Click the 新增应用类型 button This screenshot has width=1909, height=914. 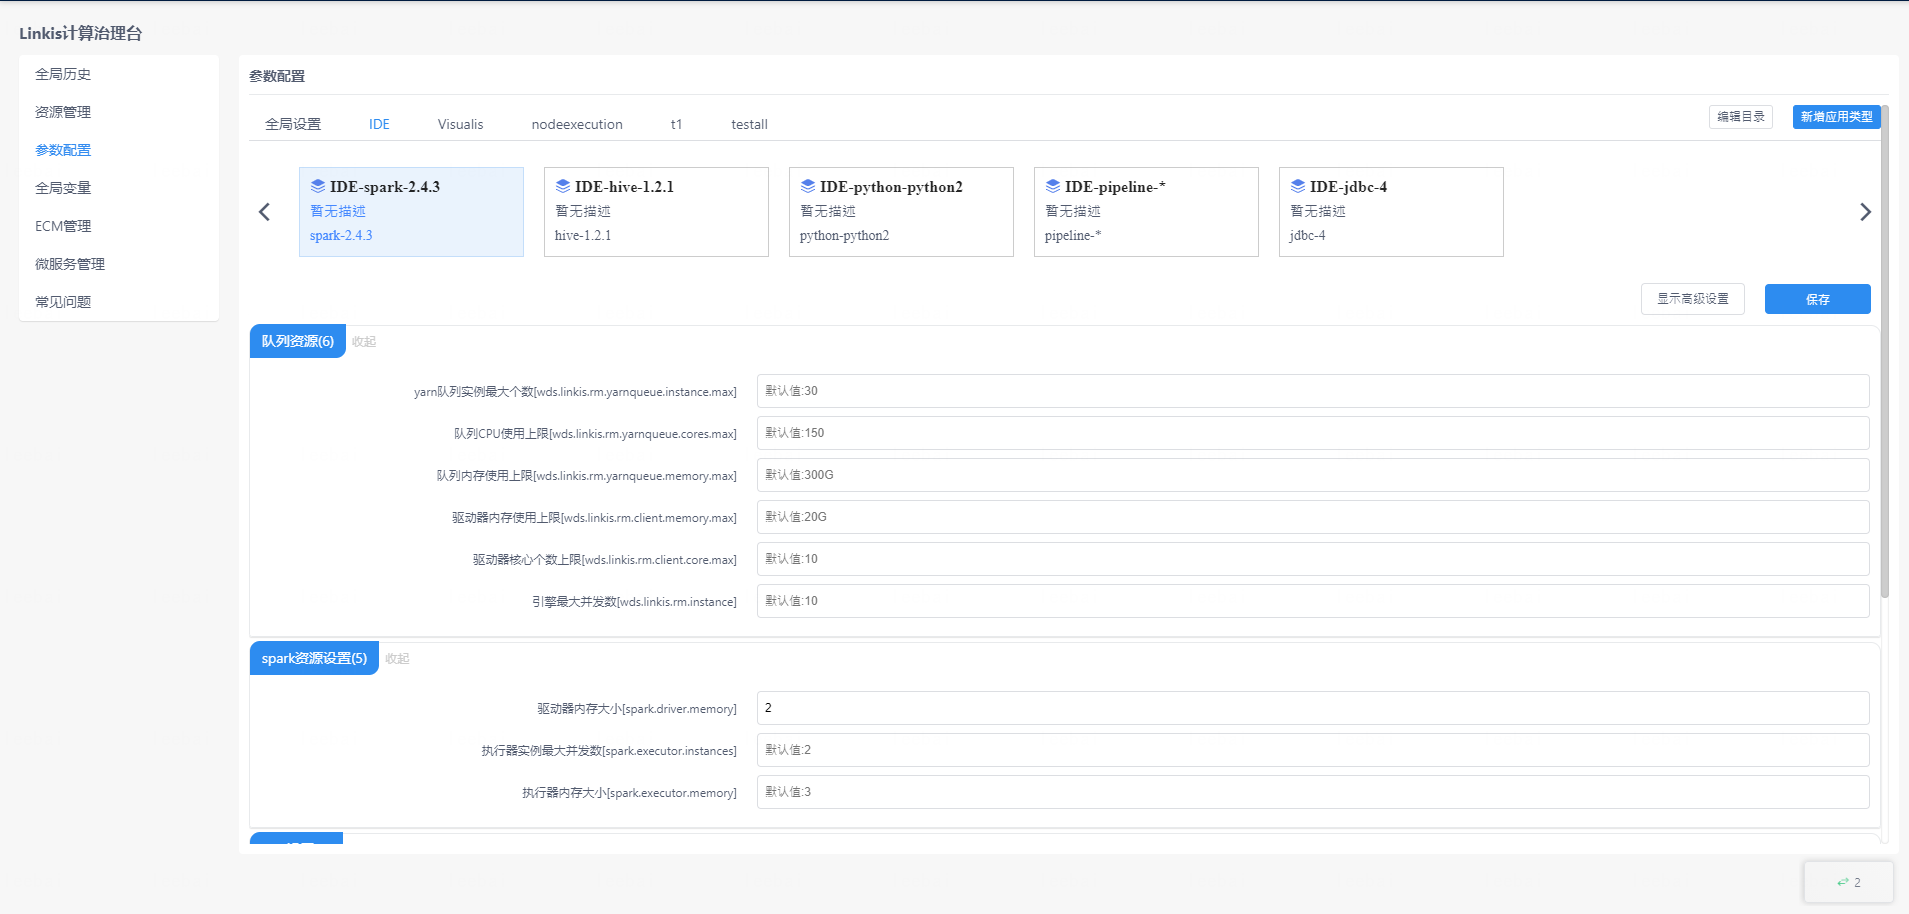1836,117
